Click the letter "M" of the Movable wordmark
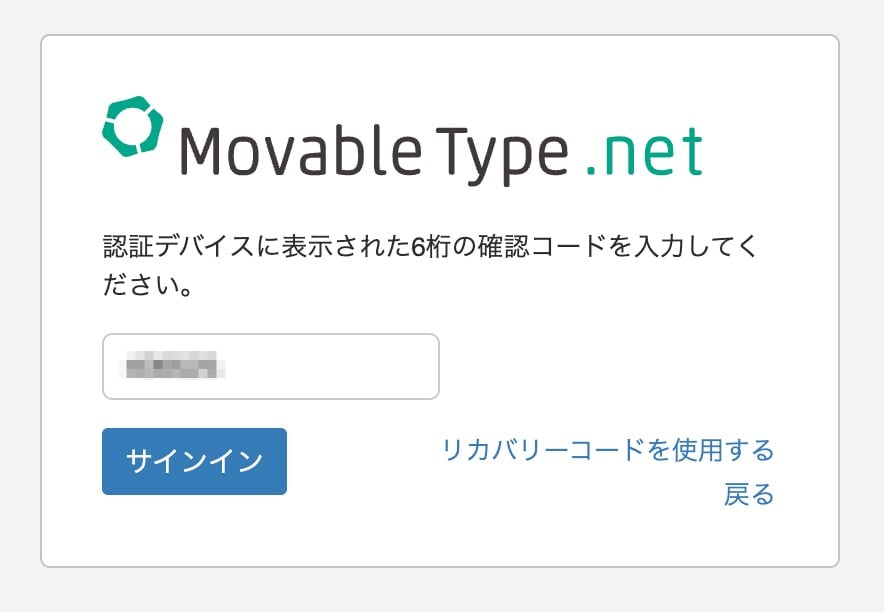The width and height of the screenshot is (884, 612). (200, 151)
